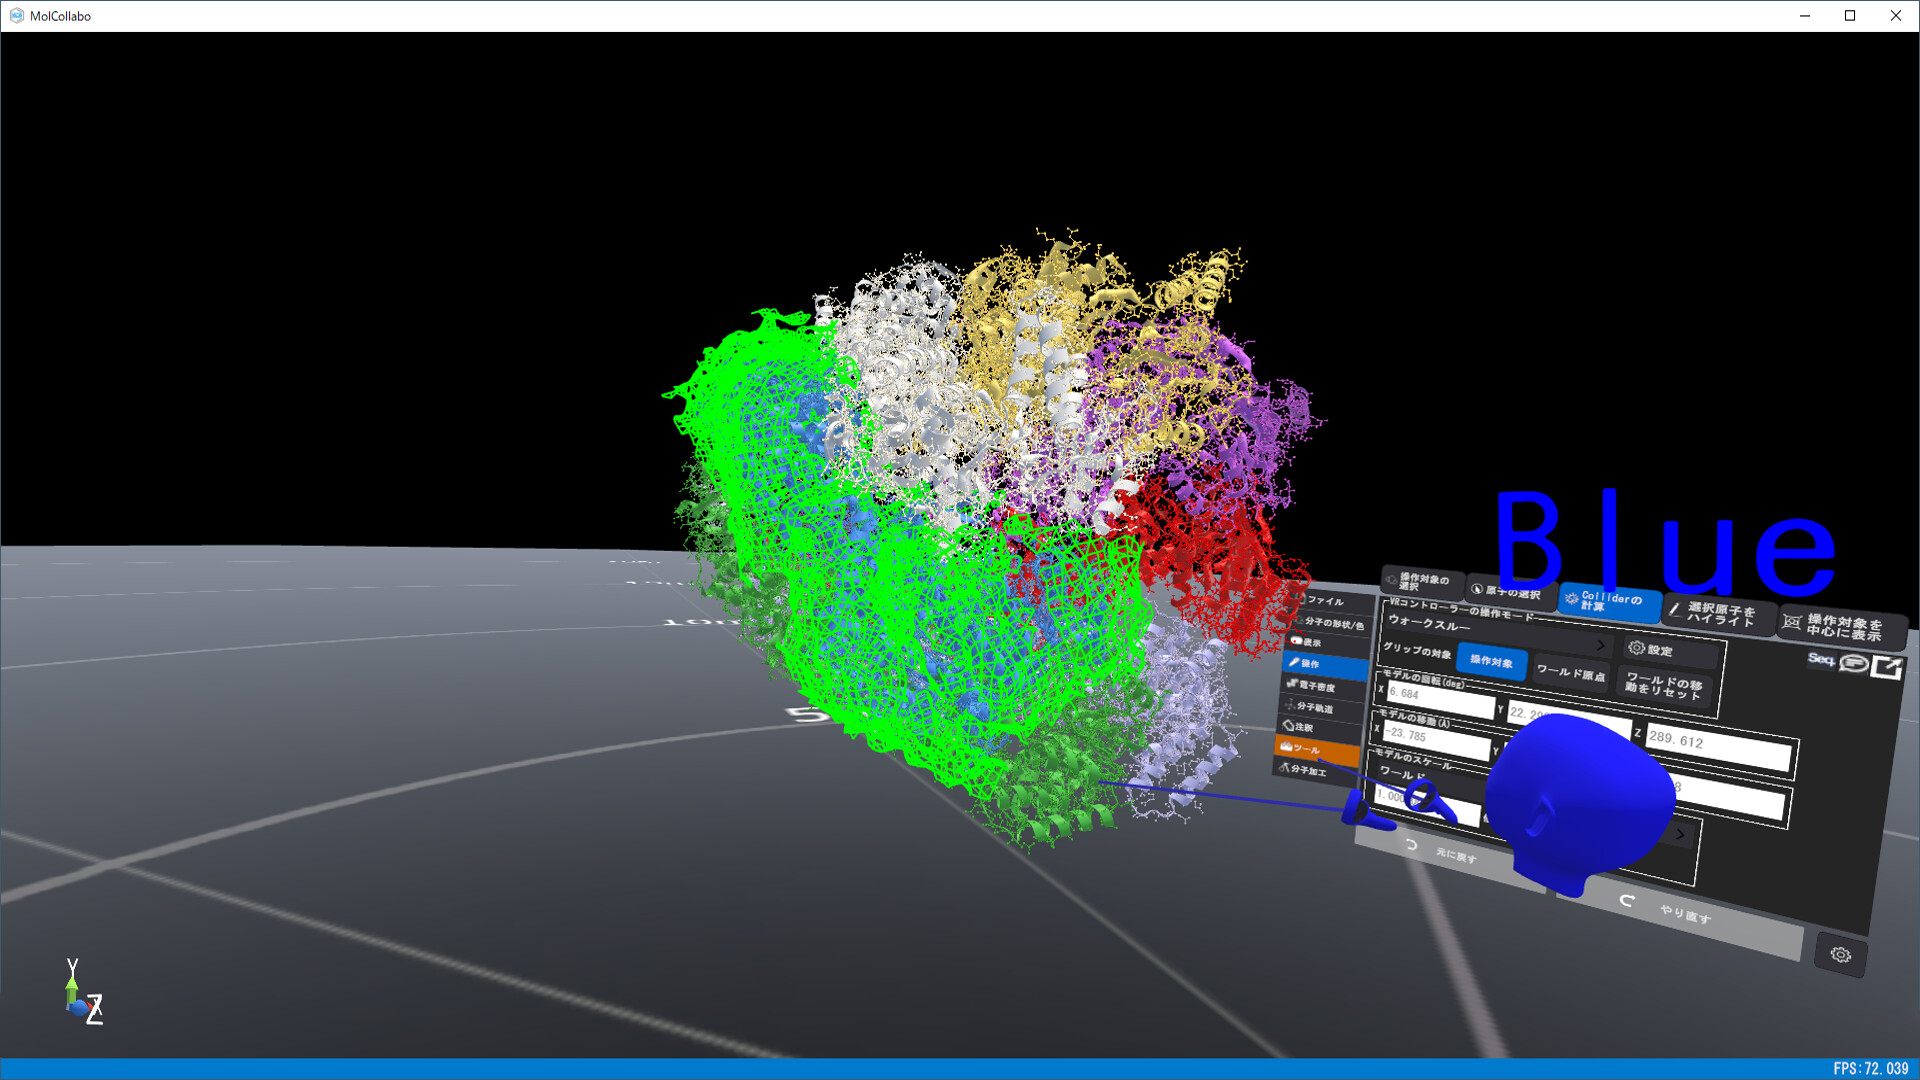
Task: Click the Seq sequence viewer icon
Action: (1821, 660)
